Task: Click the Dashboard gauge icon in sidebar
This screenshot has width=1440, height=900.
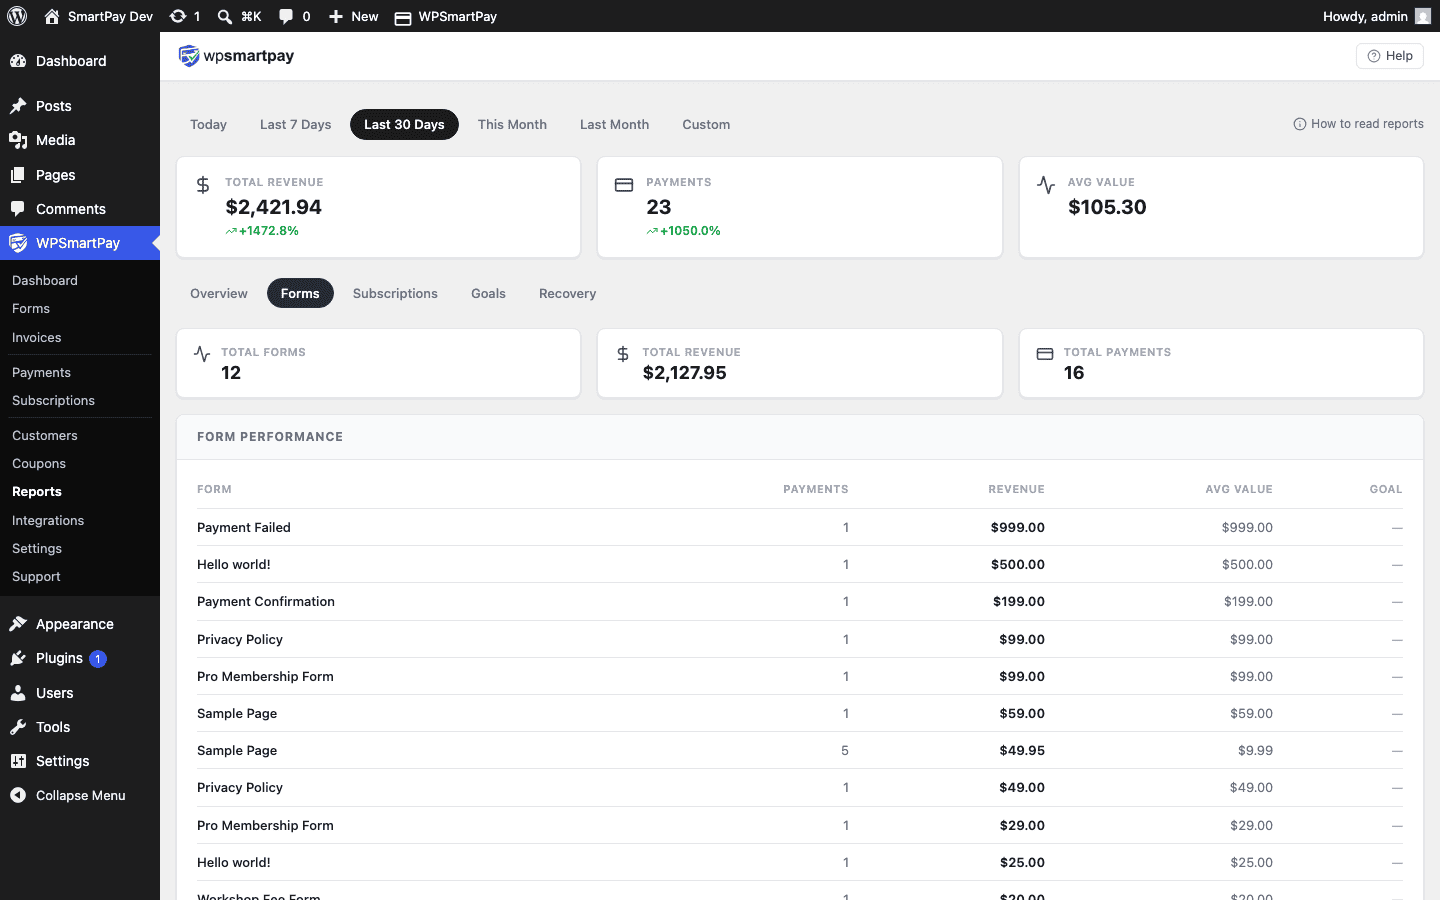Action: (x=18, y=61)
